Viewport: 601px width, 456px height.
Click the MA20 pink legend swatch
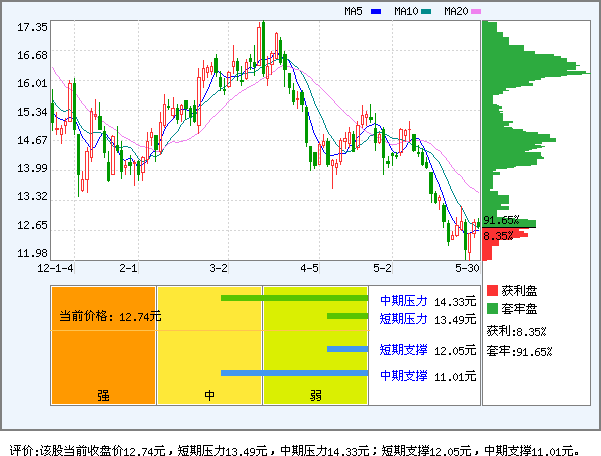point(476,11)
